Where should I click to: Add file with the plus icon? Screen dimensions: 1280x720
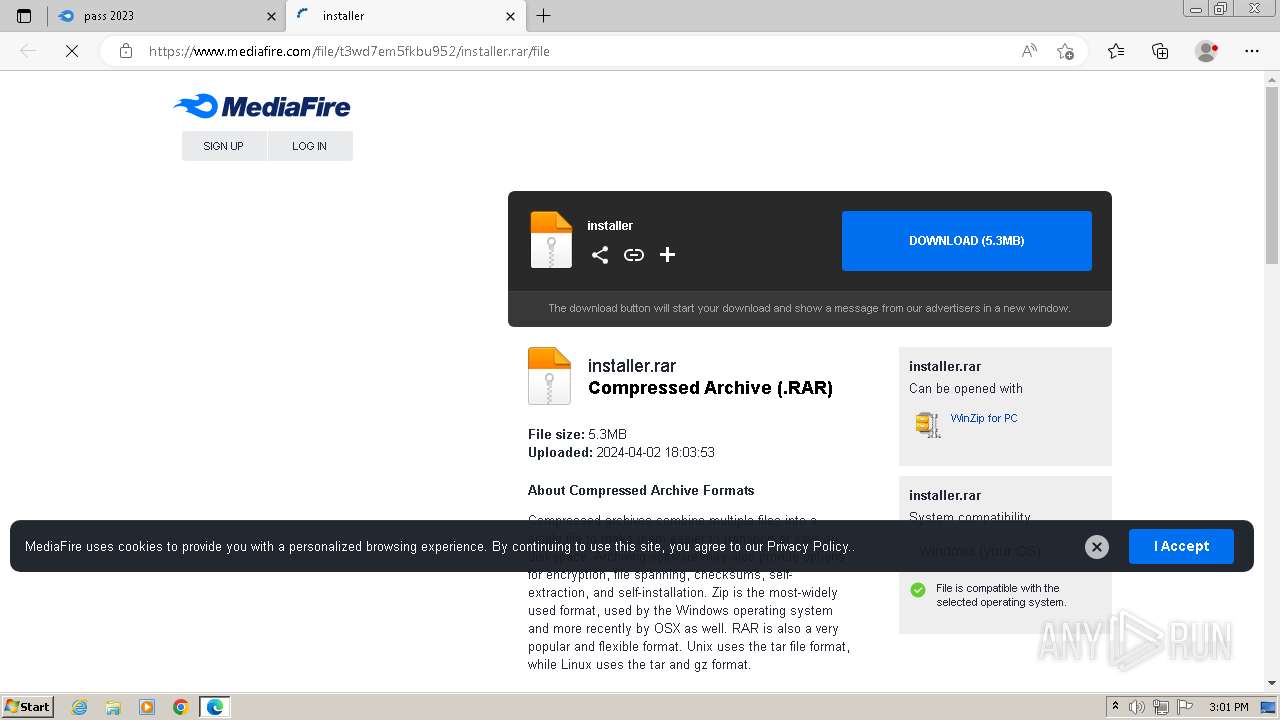pyautogui.click(x=668, y=255)
